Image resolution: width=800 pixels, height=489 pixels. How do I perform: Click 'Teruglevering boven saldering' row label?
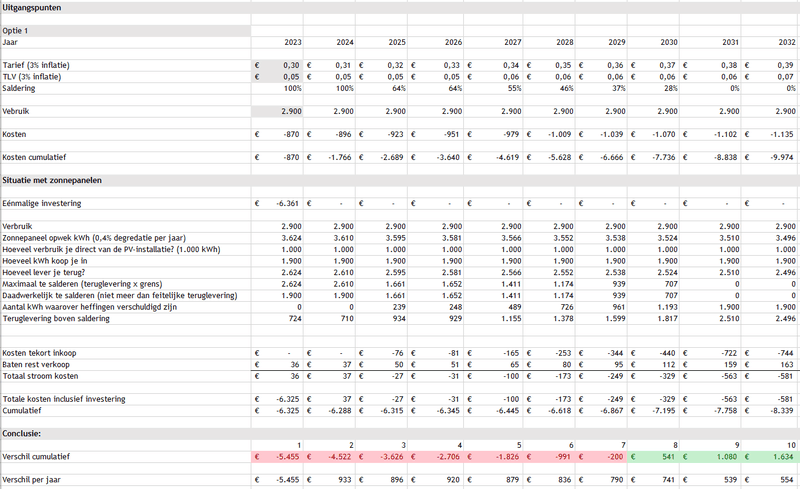click(x=56, y=319)
